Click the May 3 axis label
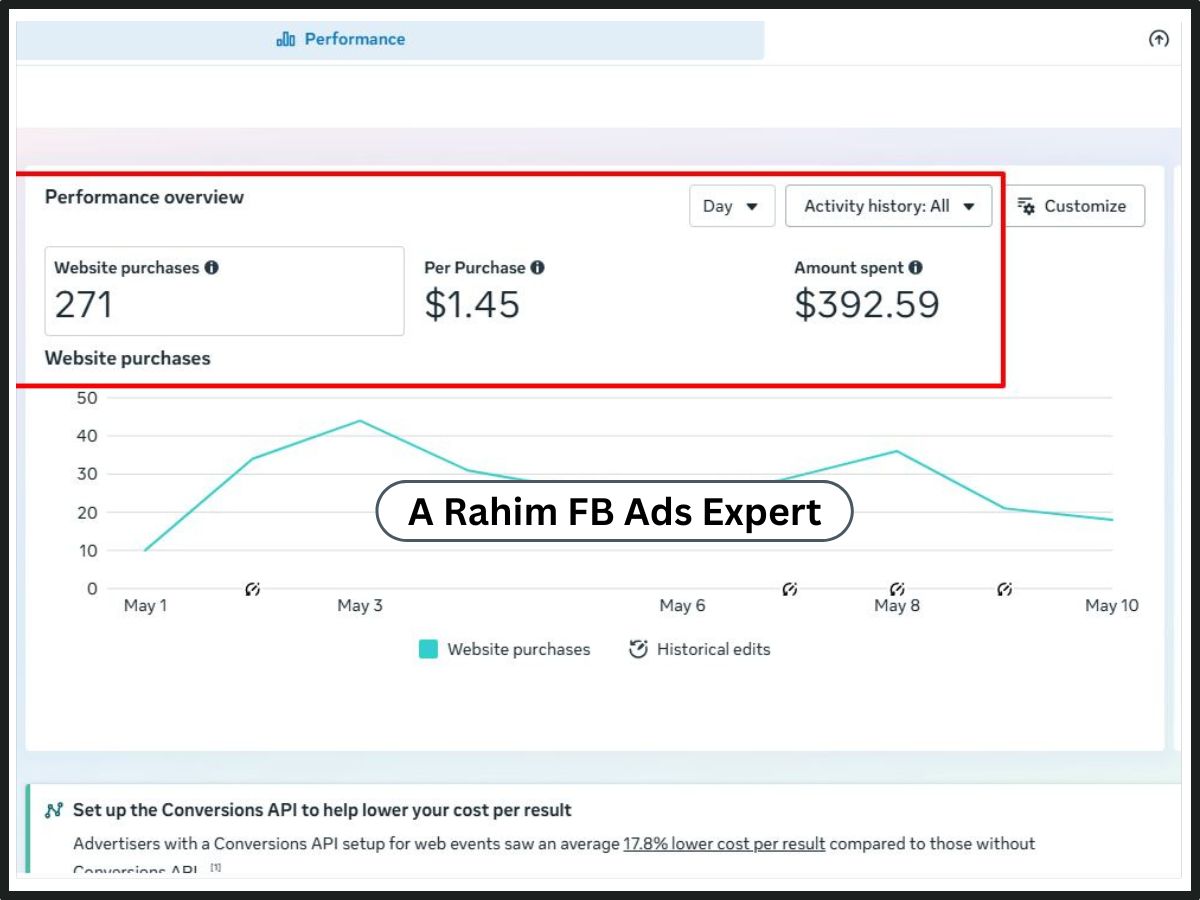The image size is (1200, 900). [x=360, y=606]
